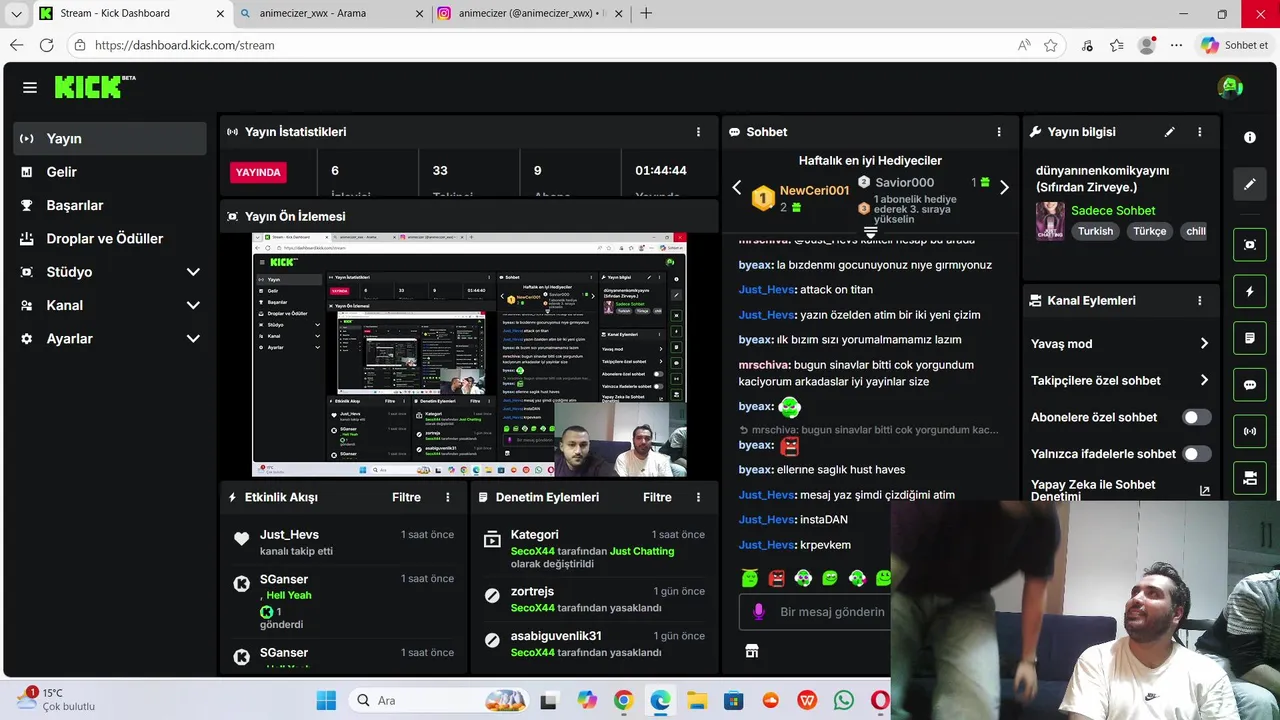Click the microphone icon in message box
This screenshot has width=1280, height=720.
759,611
